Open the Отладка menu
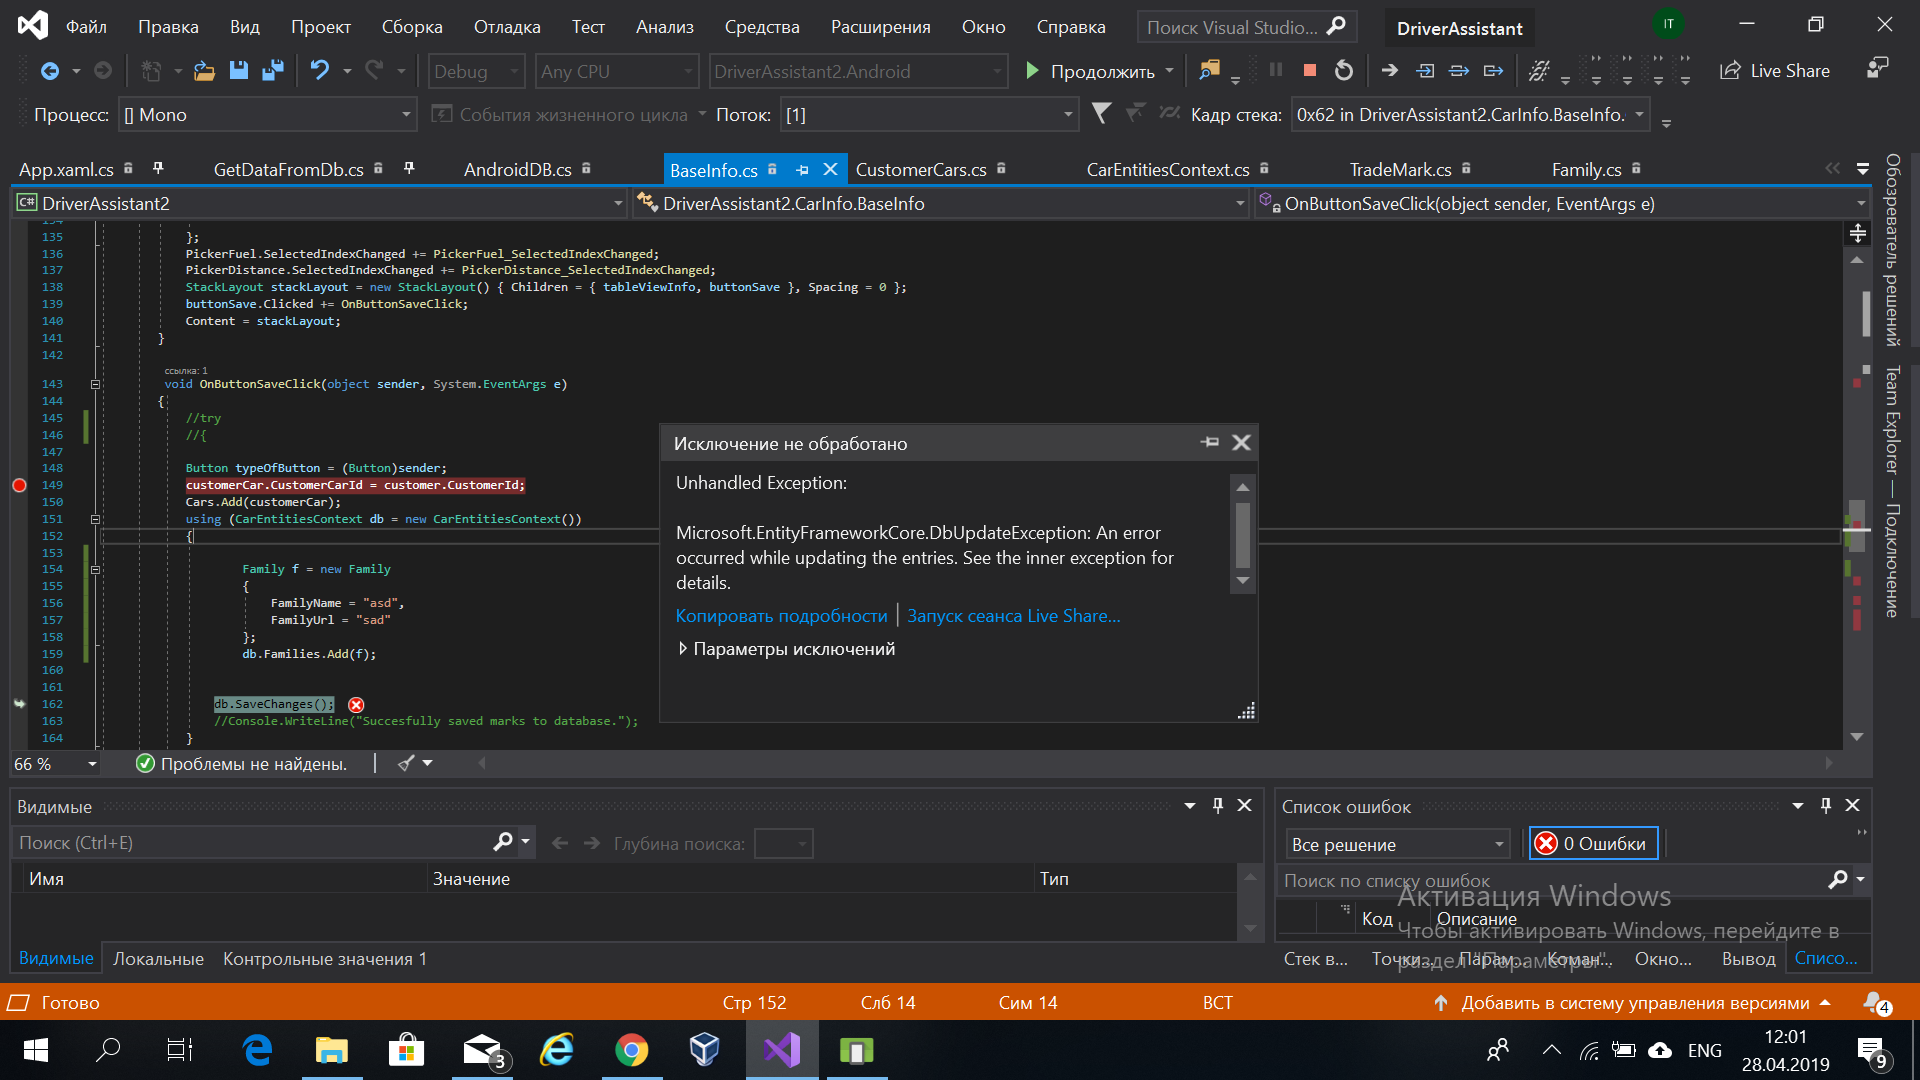Viewport: 1920px width, 1080px height. pos(507,27)
